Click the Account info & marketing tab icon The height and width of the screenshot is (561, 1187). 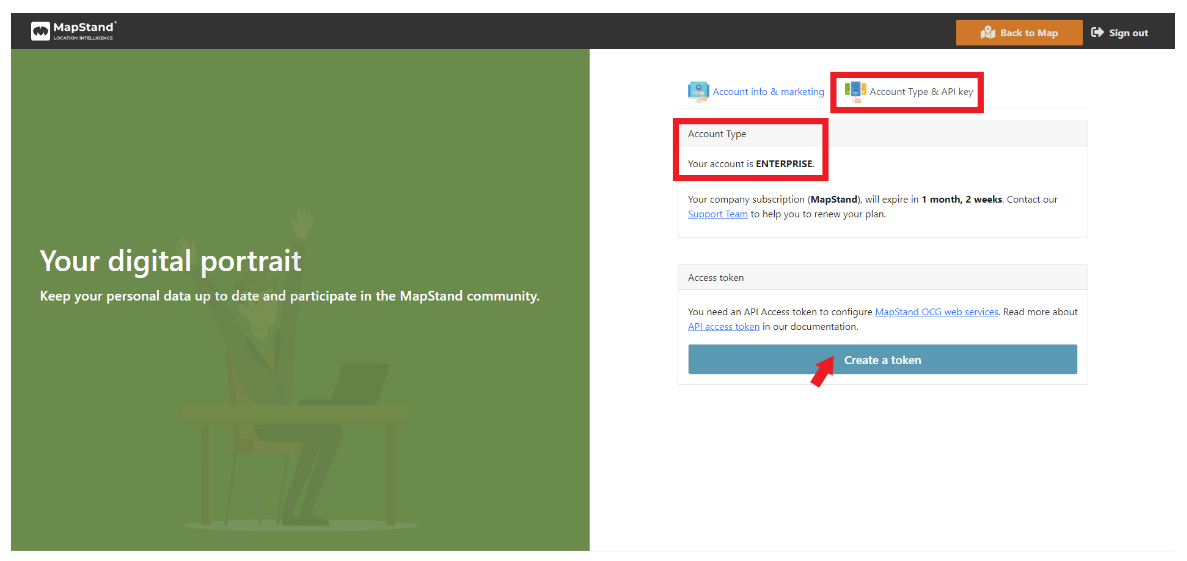click(x=698, y=92)
